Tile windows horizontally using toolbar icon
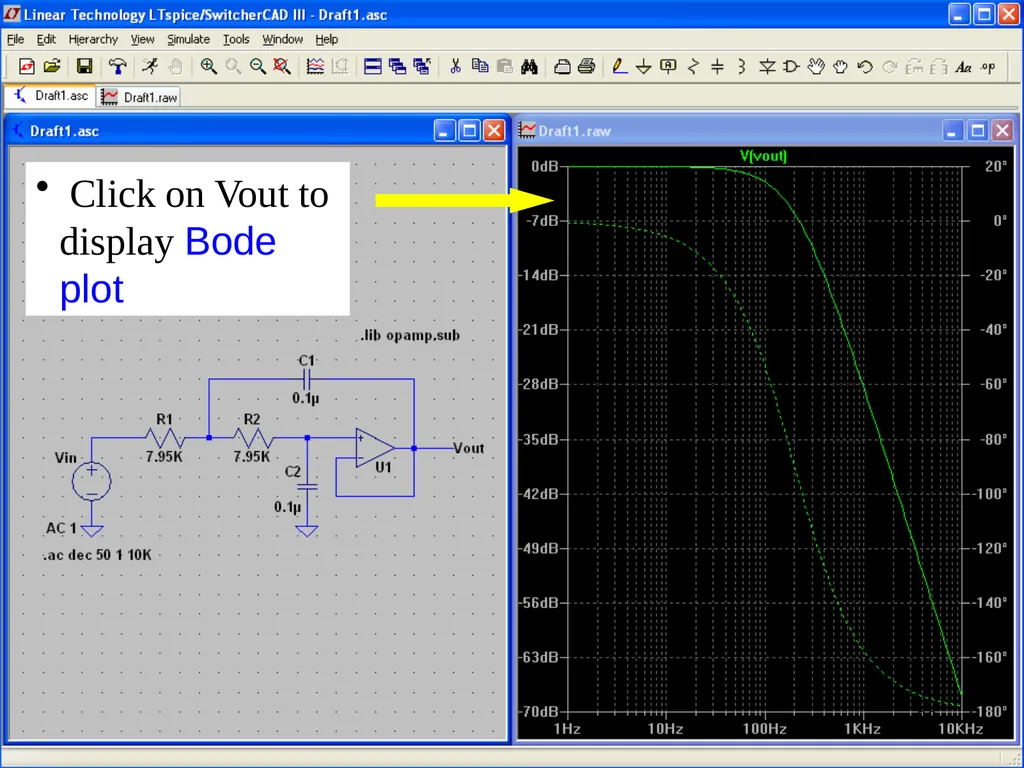Screen dimensions: 1024x768 pos(373,66)
